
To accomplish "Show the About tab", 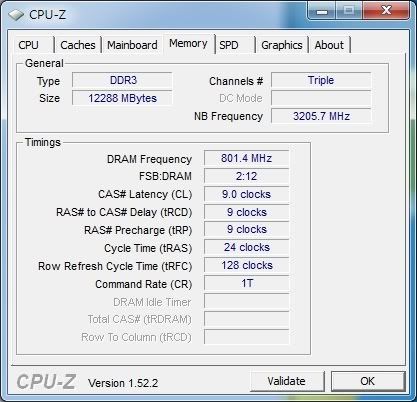I will tap(329, 45).
